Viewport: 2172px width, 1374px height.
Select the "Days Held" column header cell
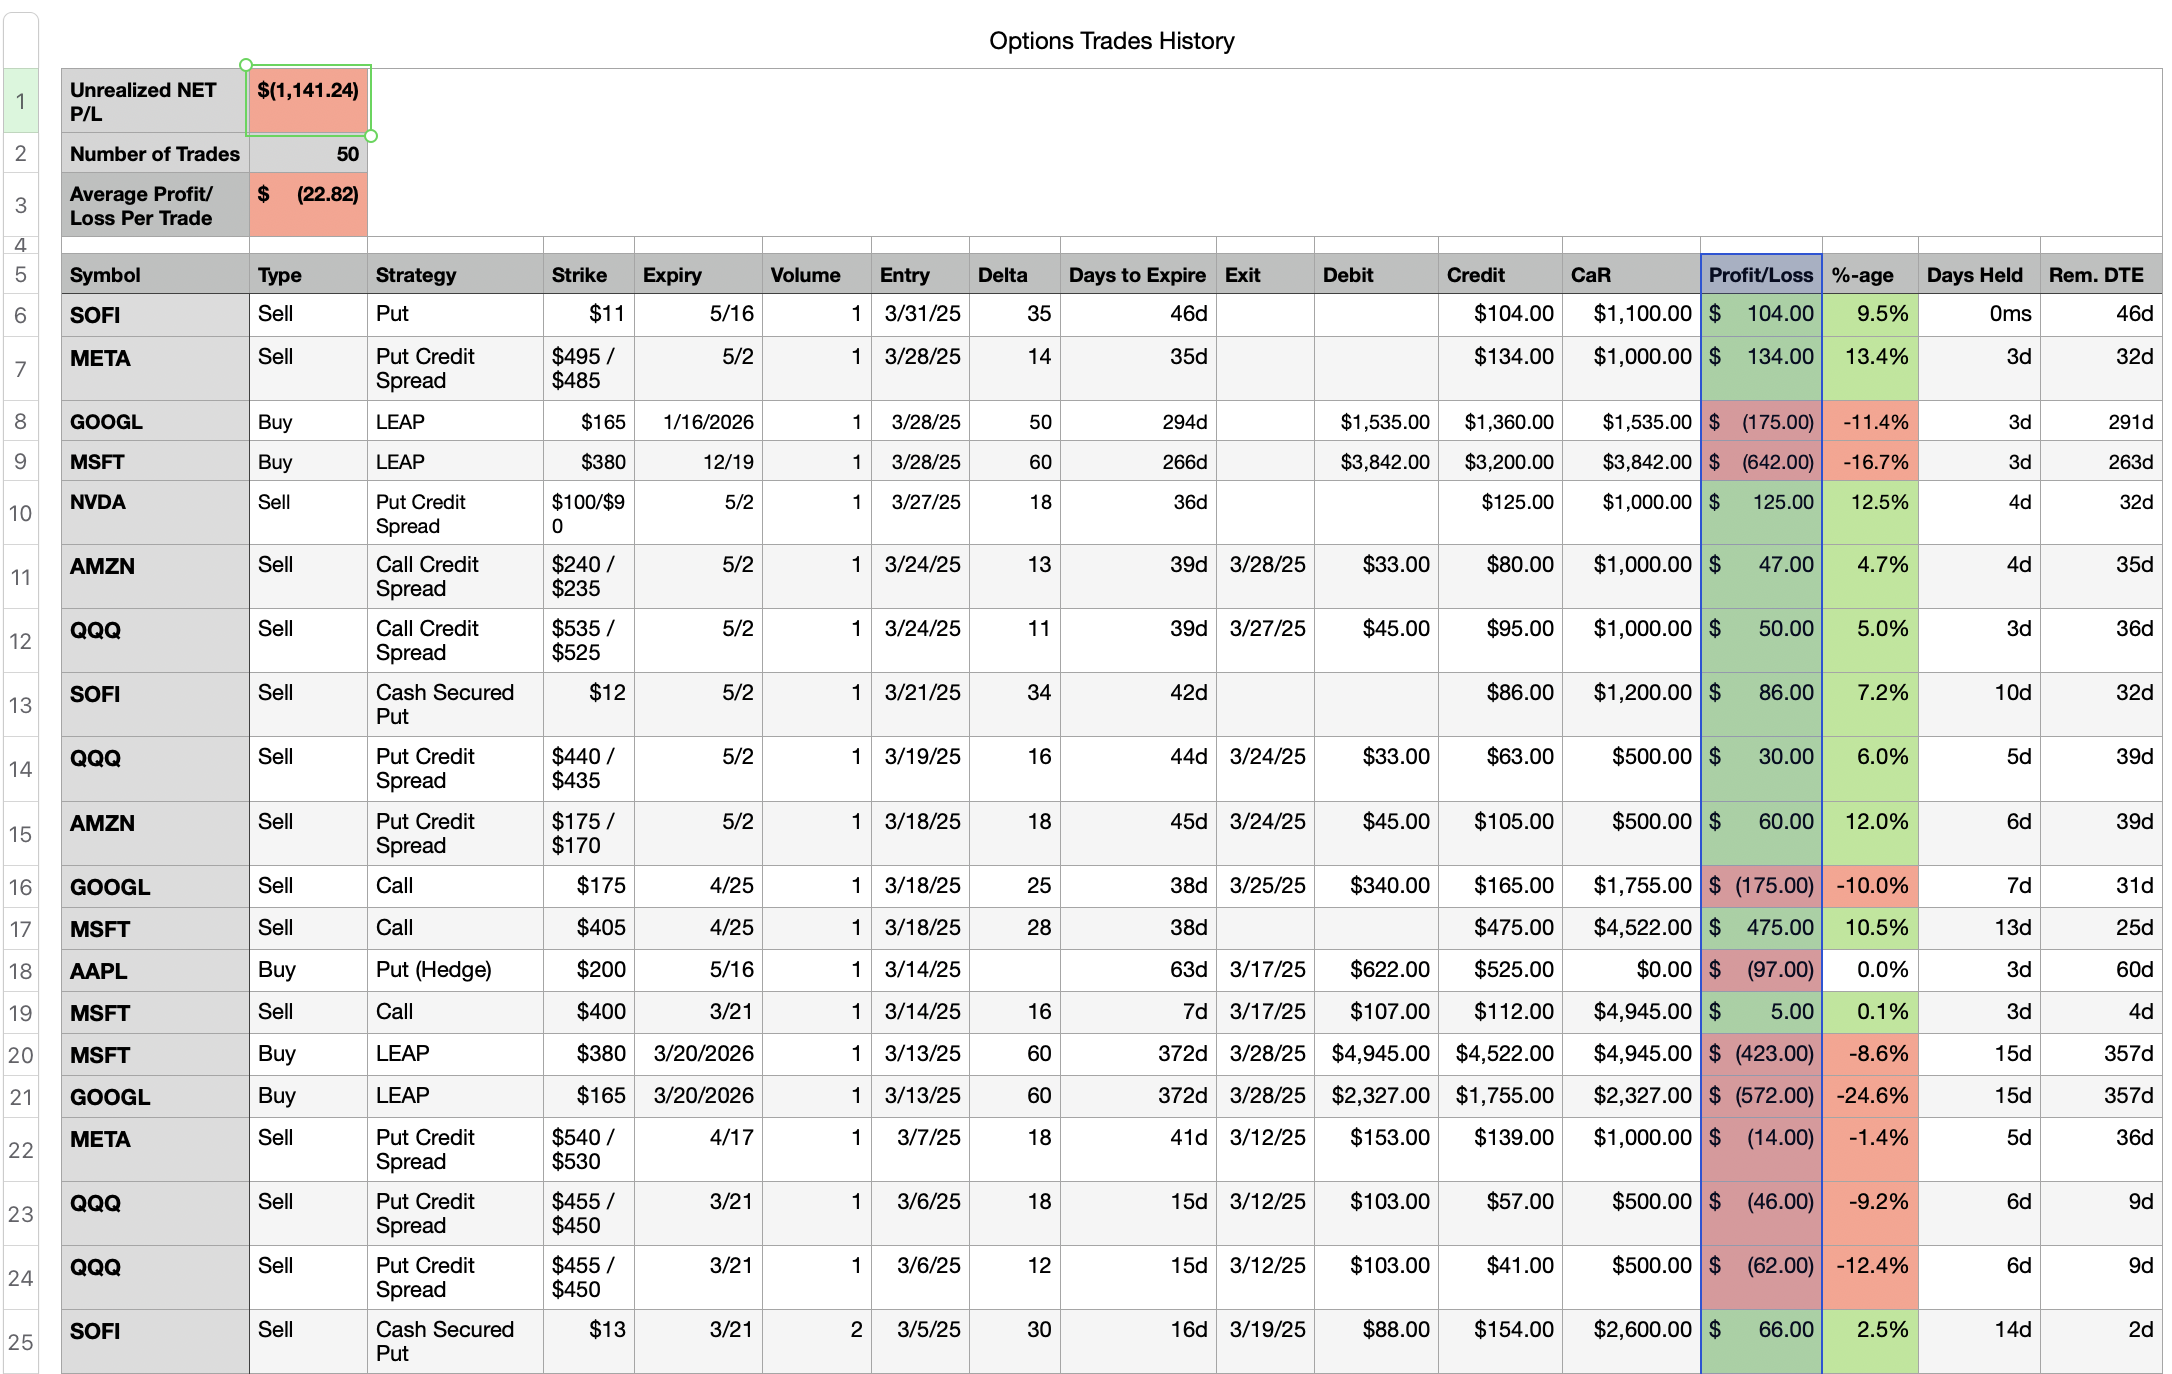point(1979,275)
